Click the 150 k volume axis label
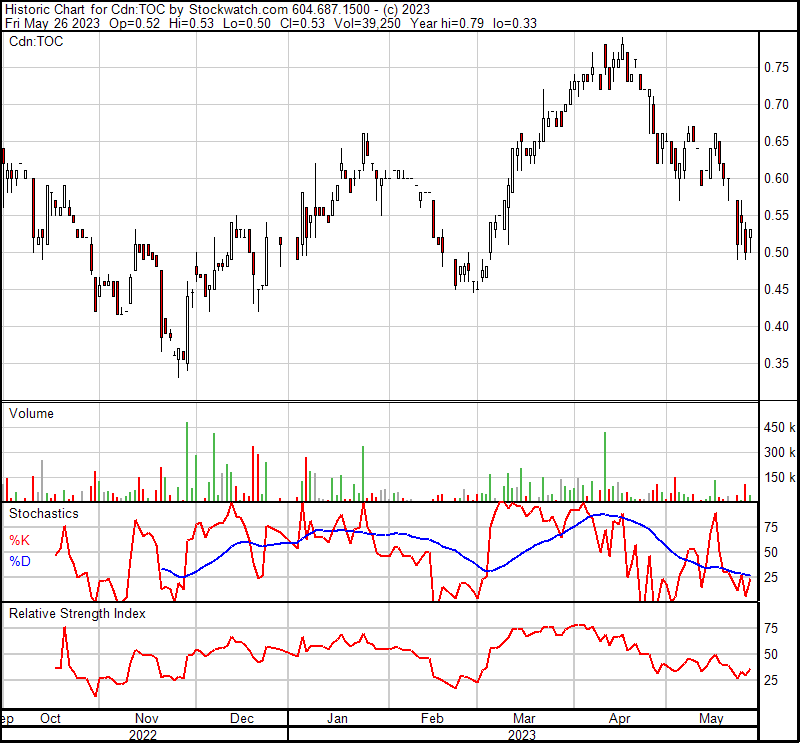The image size is (800, 743). 779,478
